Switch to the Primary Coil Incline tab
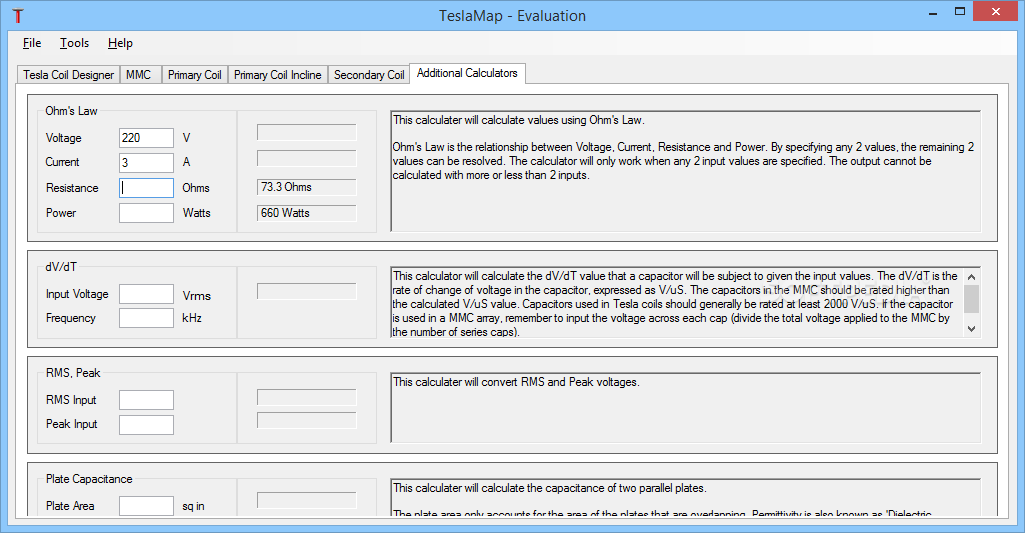This screenshot has height=533, width=1025. [277, 75]
